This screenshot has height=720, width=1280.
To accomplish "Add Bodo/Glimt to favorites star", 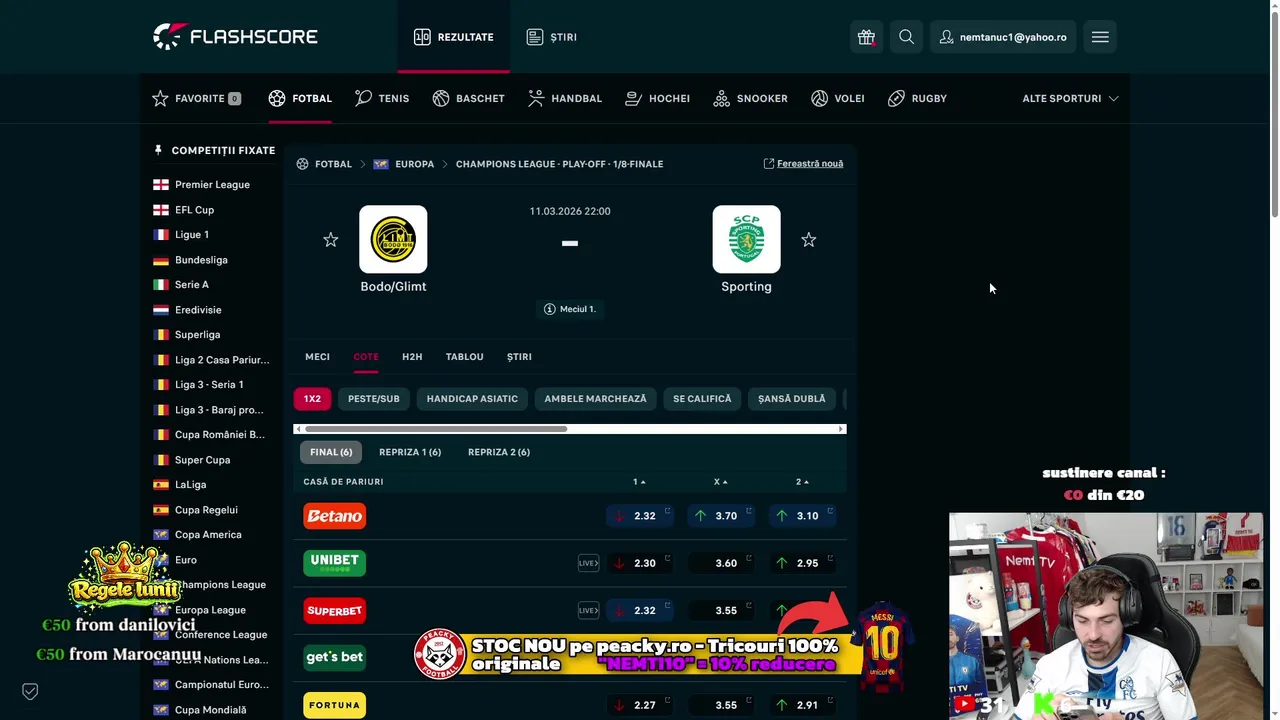I will (x=331, y=240).
